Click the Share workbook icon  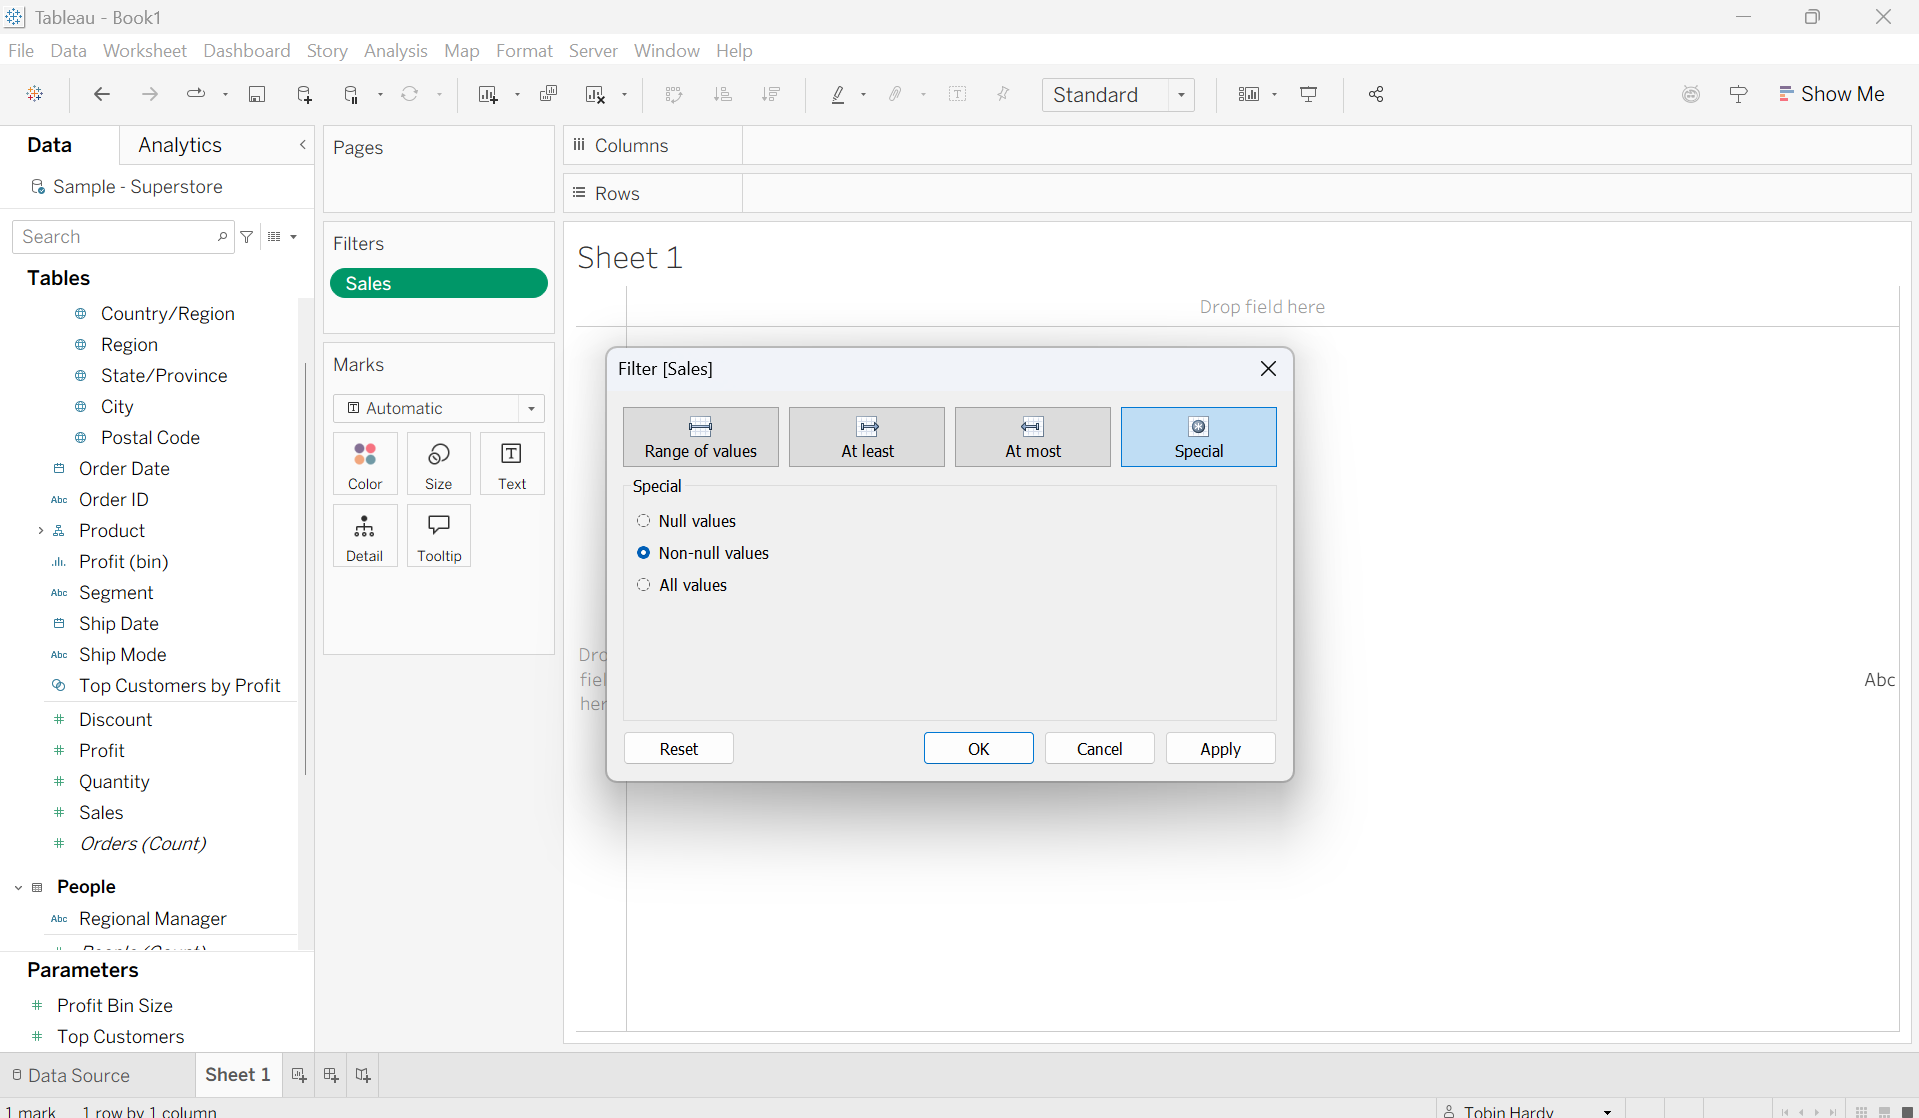point(1376,94)
